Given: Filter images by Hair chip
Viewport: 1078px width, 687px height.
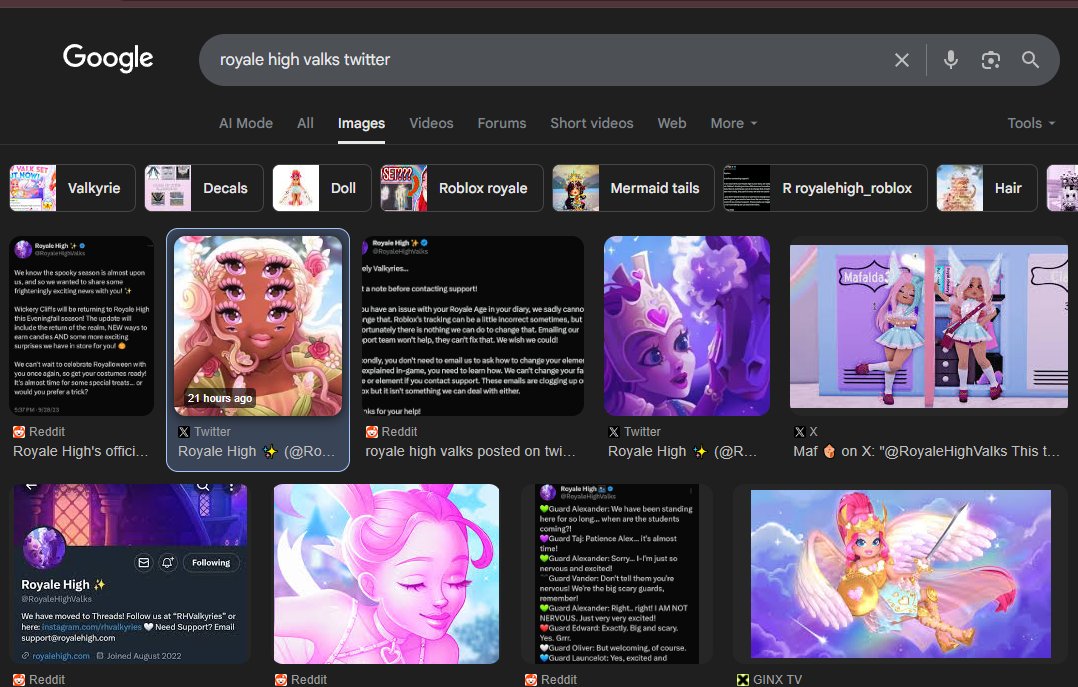Looking at the screenshot, I should 987,188.
